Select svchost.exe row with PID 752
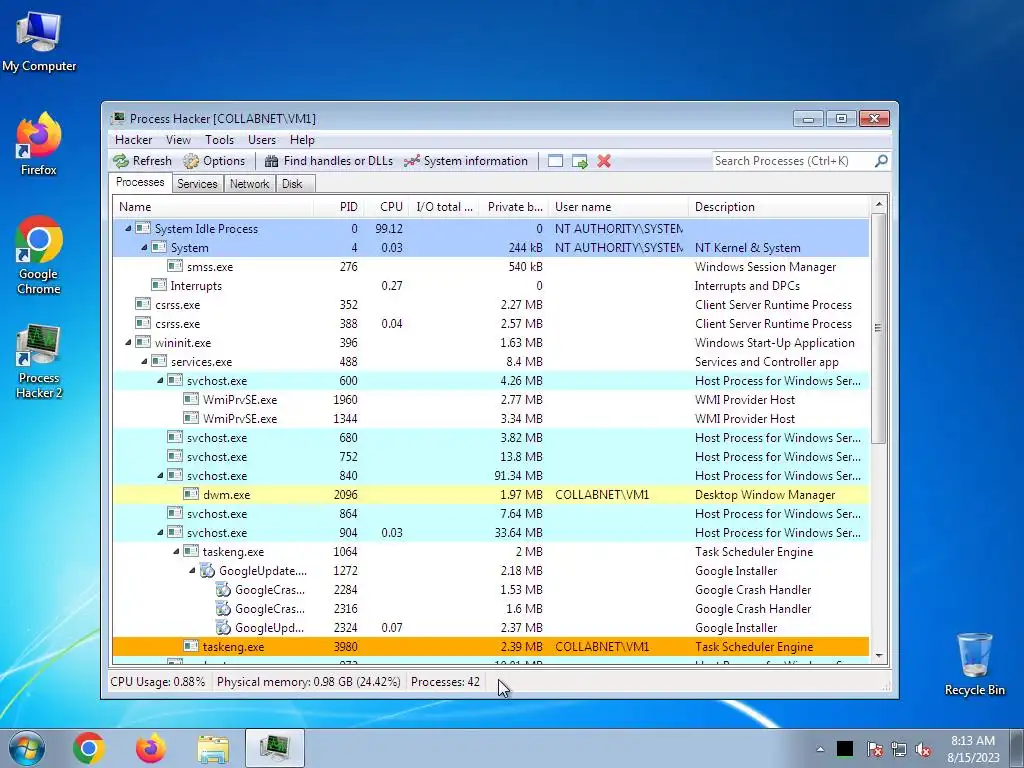Image resolution: width=1024 pixels, height=768 pixels. click(491, 456)
